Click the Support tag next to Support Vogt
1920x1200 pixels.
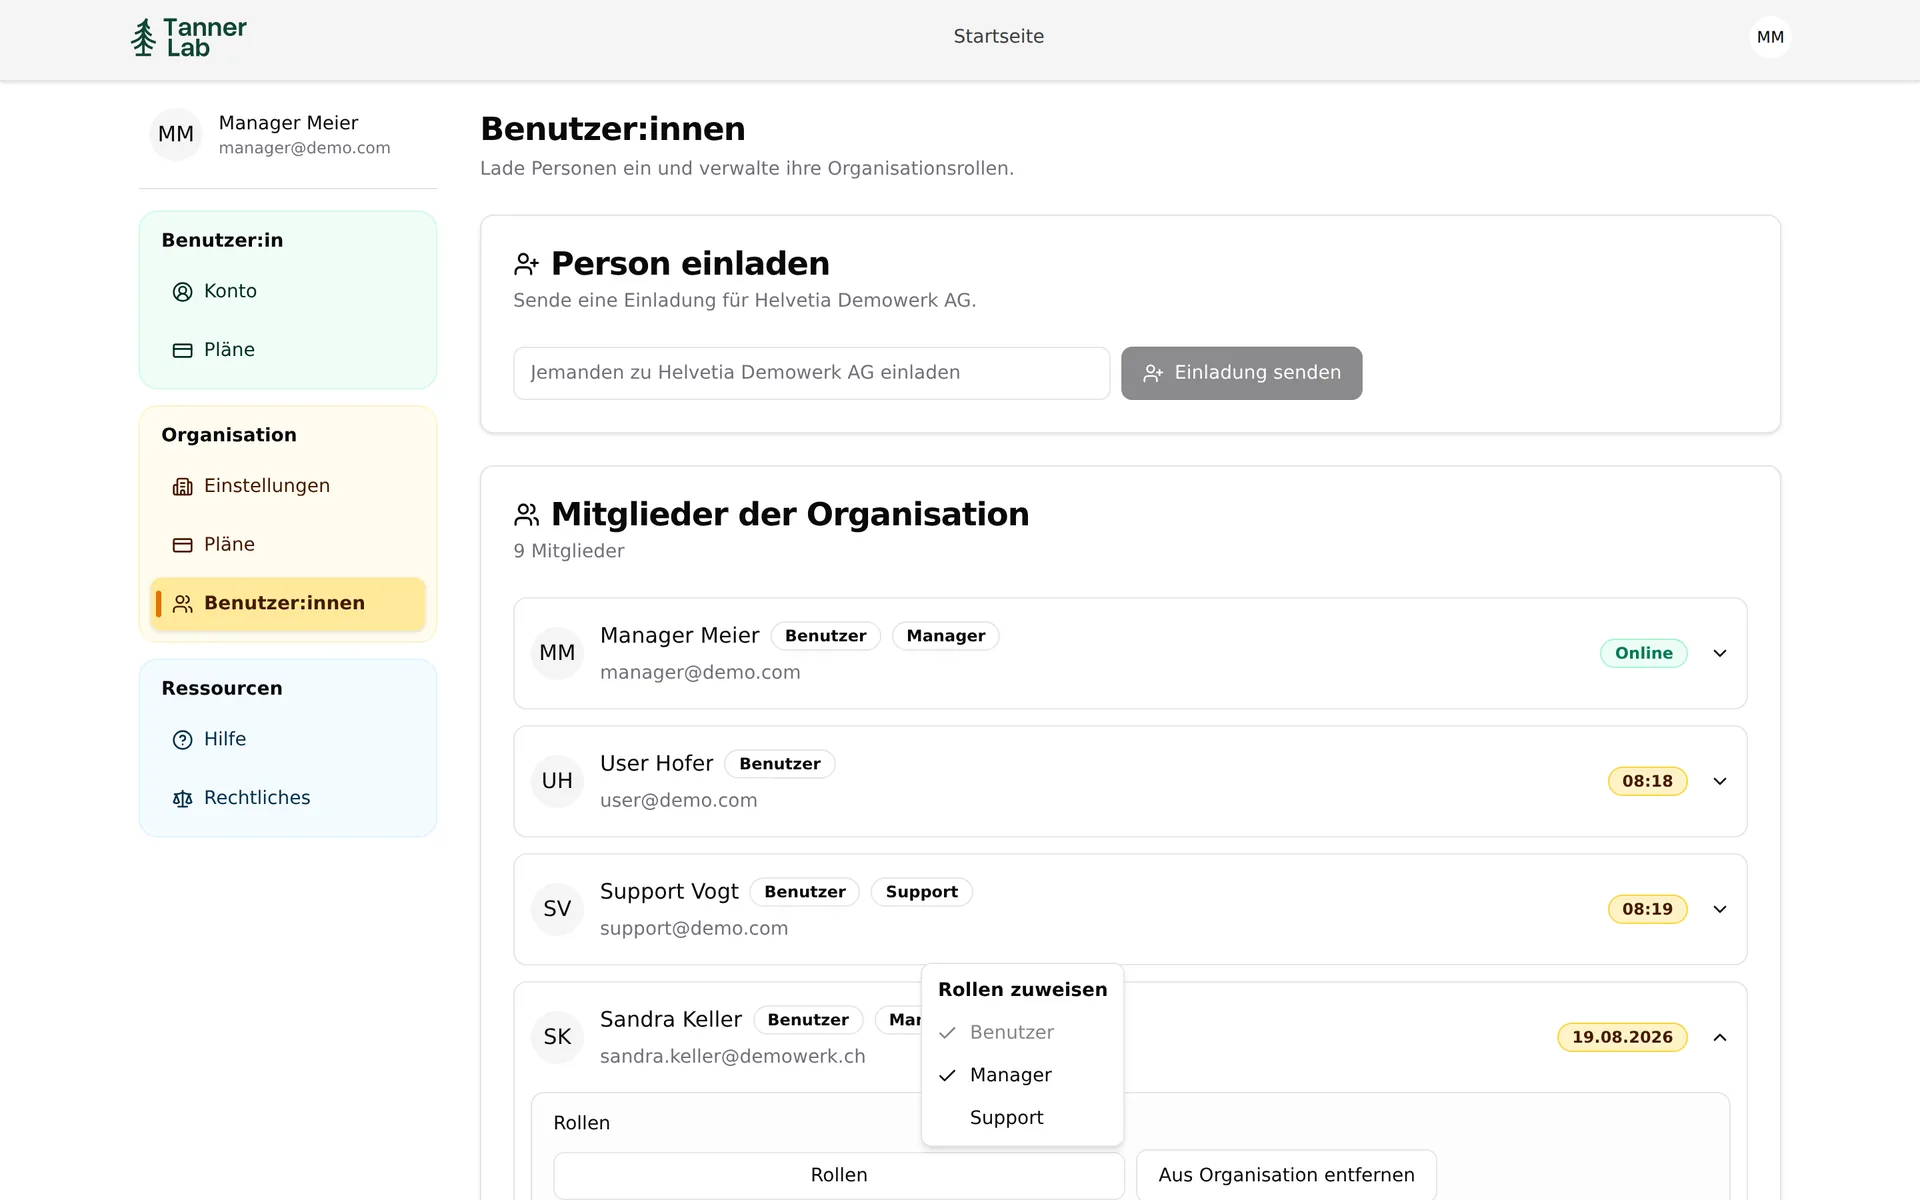921,892
